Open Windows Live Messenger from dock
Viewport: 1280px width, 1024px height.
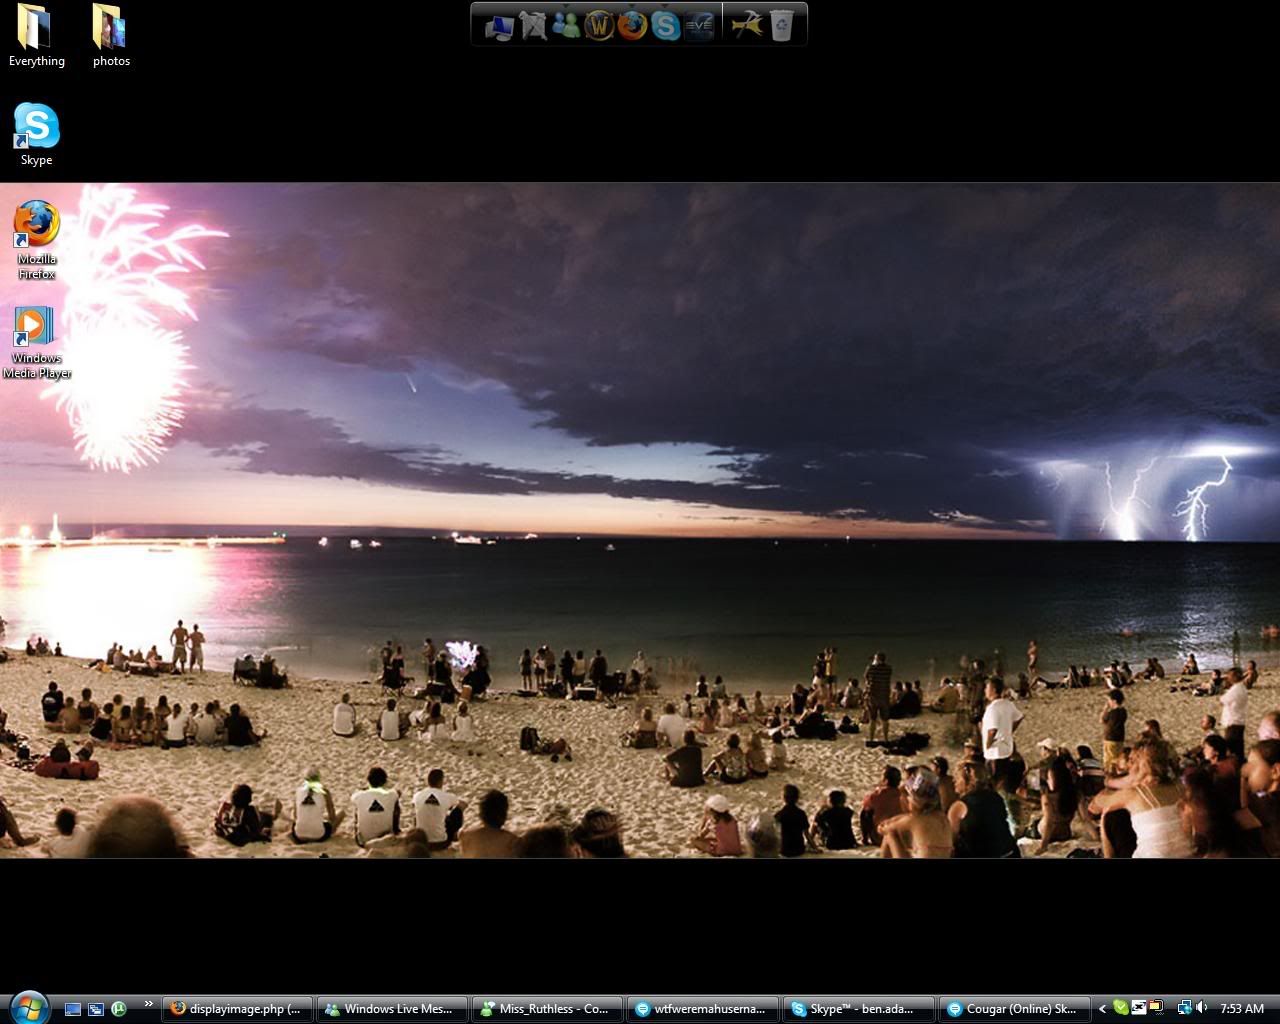[x=566, y=25]
